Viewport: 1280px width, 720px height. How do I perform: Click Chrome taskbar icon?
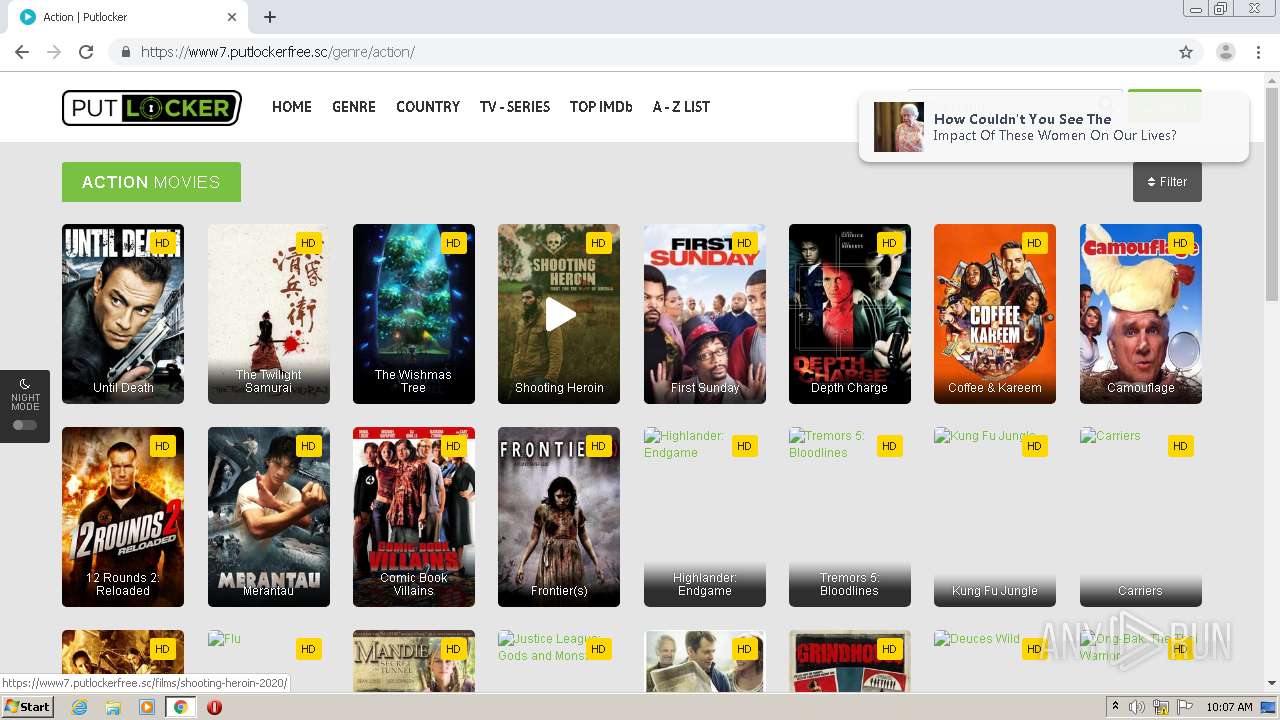coord(181,707)
